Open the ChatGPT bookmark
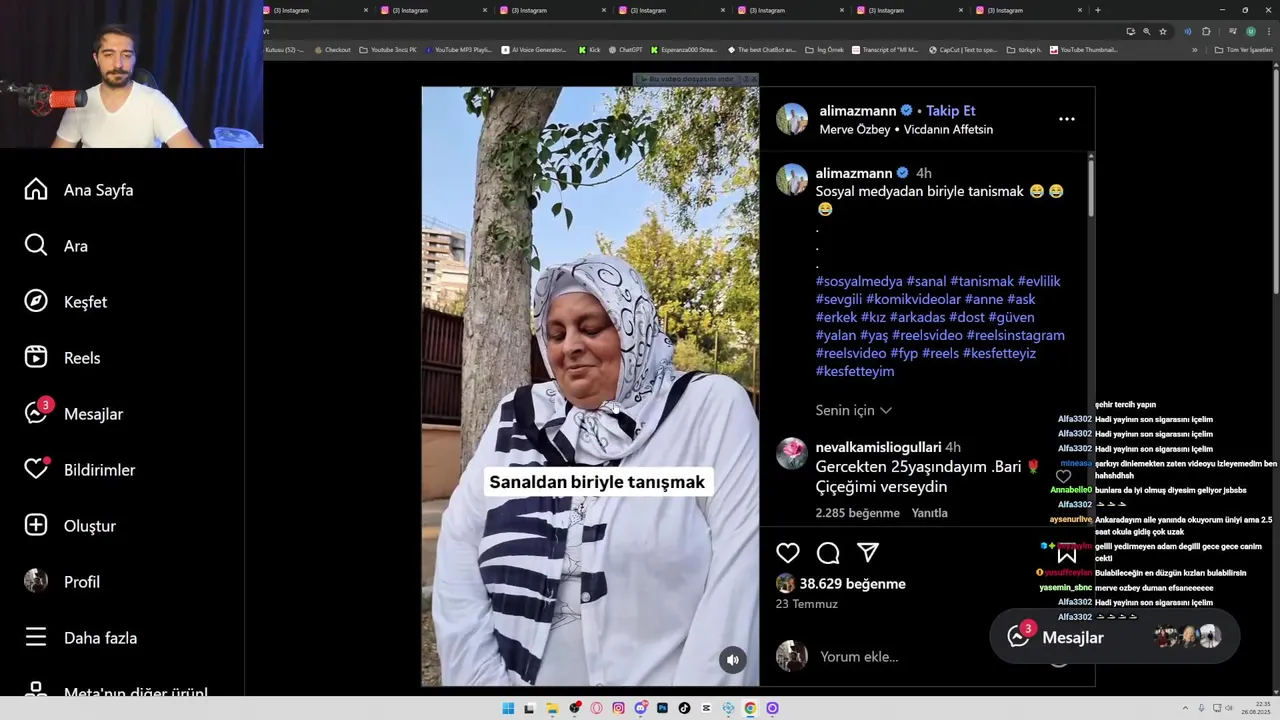 tap(625, 50)
